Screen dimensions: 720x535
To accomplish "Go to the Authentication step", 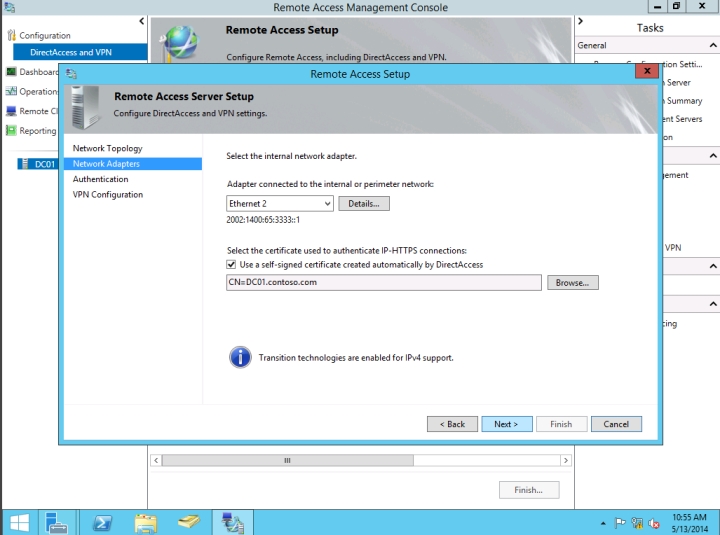I will click(x=100, y=179).
